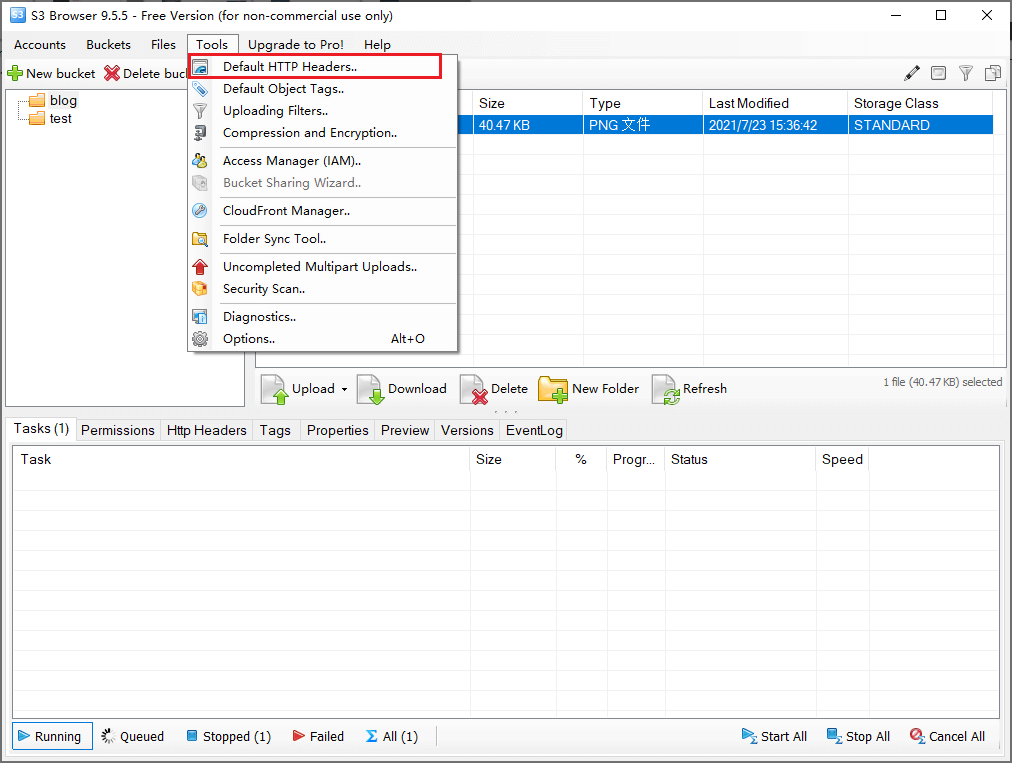
Task: Switch to the Versions tab
Action: (x=467, y=430)
